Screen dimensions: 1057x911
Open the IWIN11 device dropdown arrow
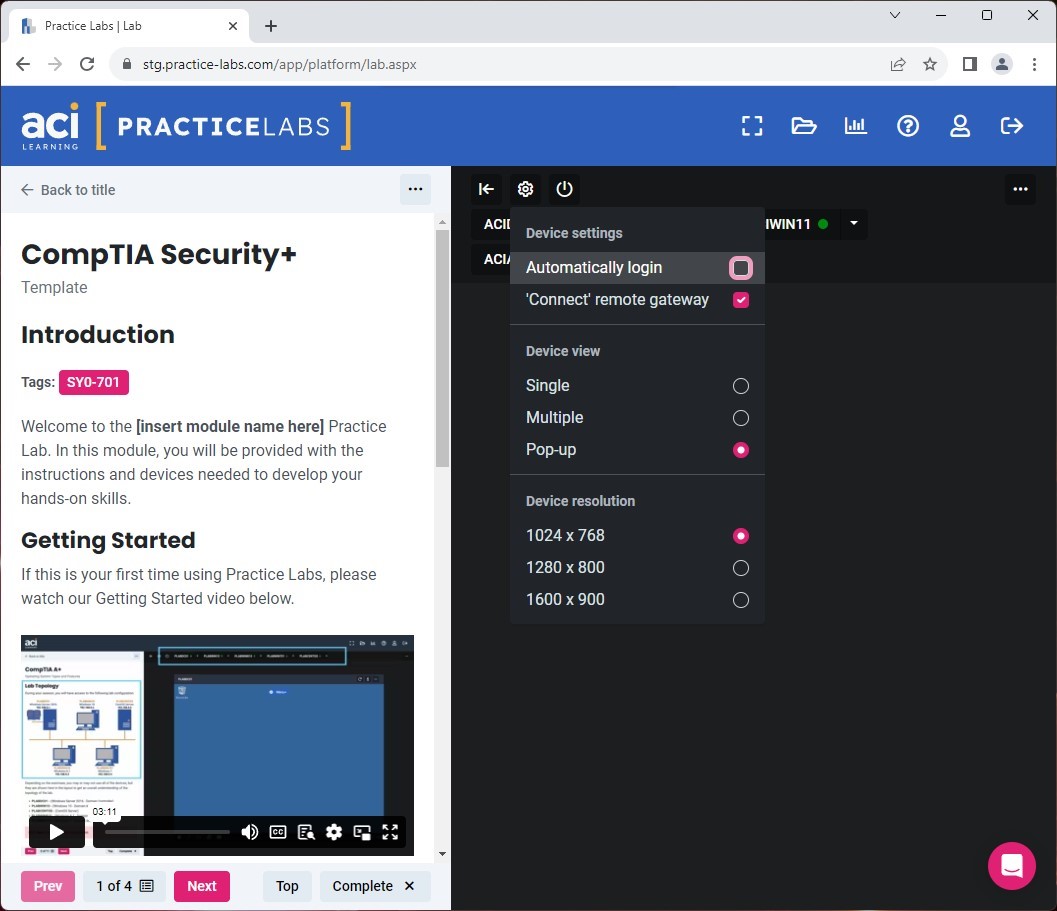[x=853, y=224]
